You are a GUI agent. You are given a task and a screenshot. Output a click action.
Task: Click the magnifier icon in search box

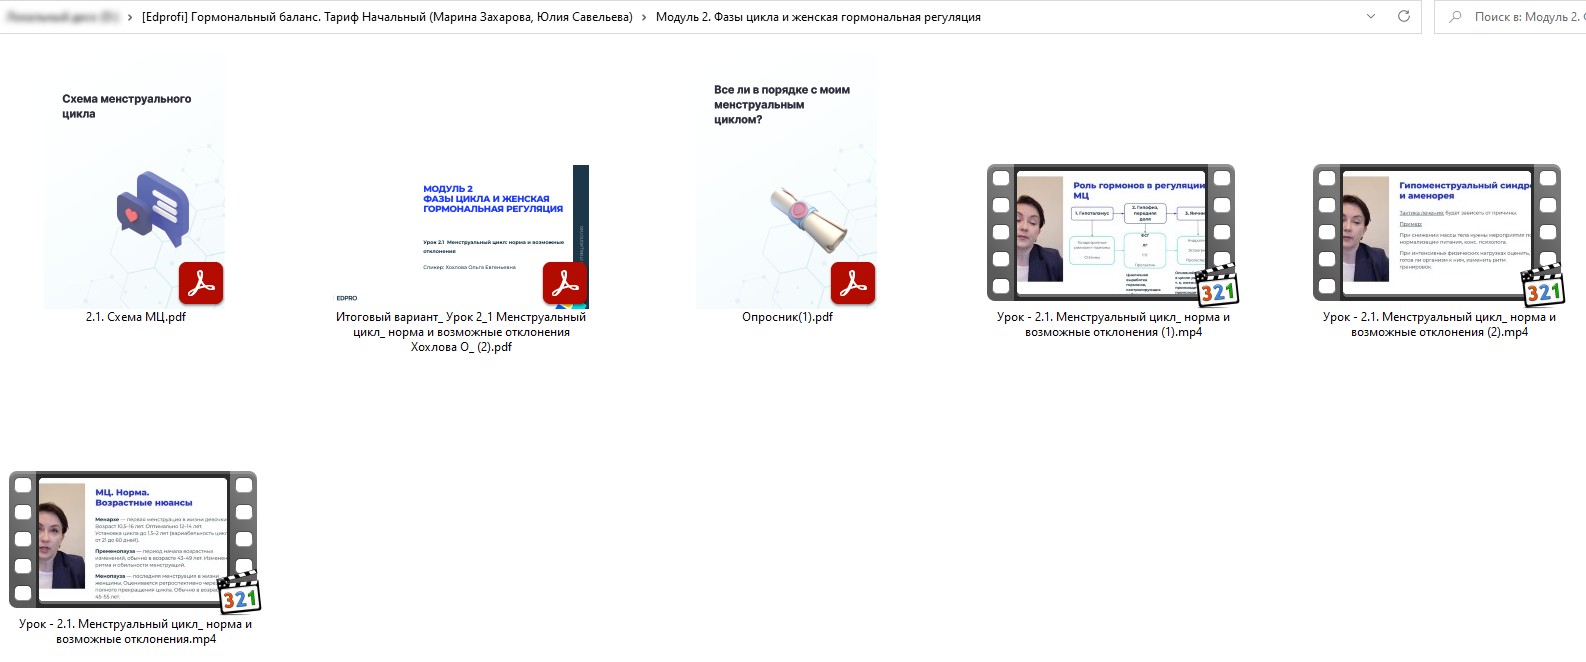click(x=1455, y=17)
